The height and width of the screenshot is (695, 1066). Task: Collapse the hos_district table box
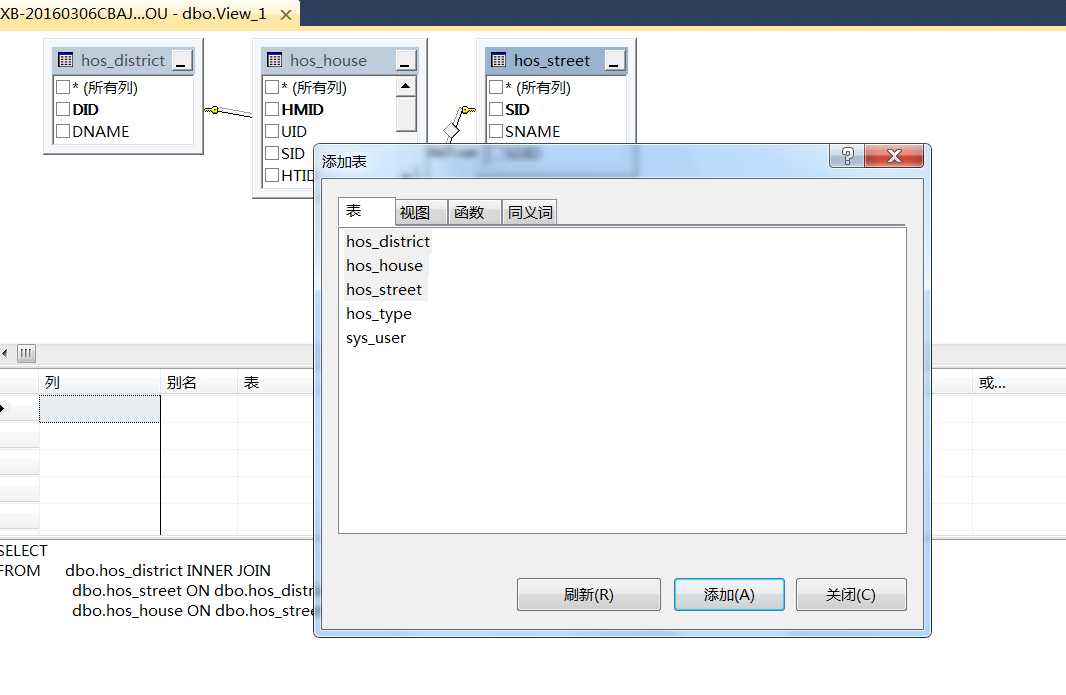click(182, 61)
